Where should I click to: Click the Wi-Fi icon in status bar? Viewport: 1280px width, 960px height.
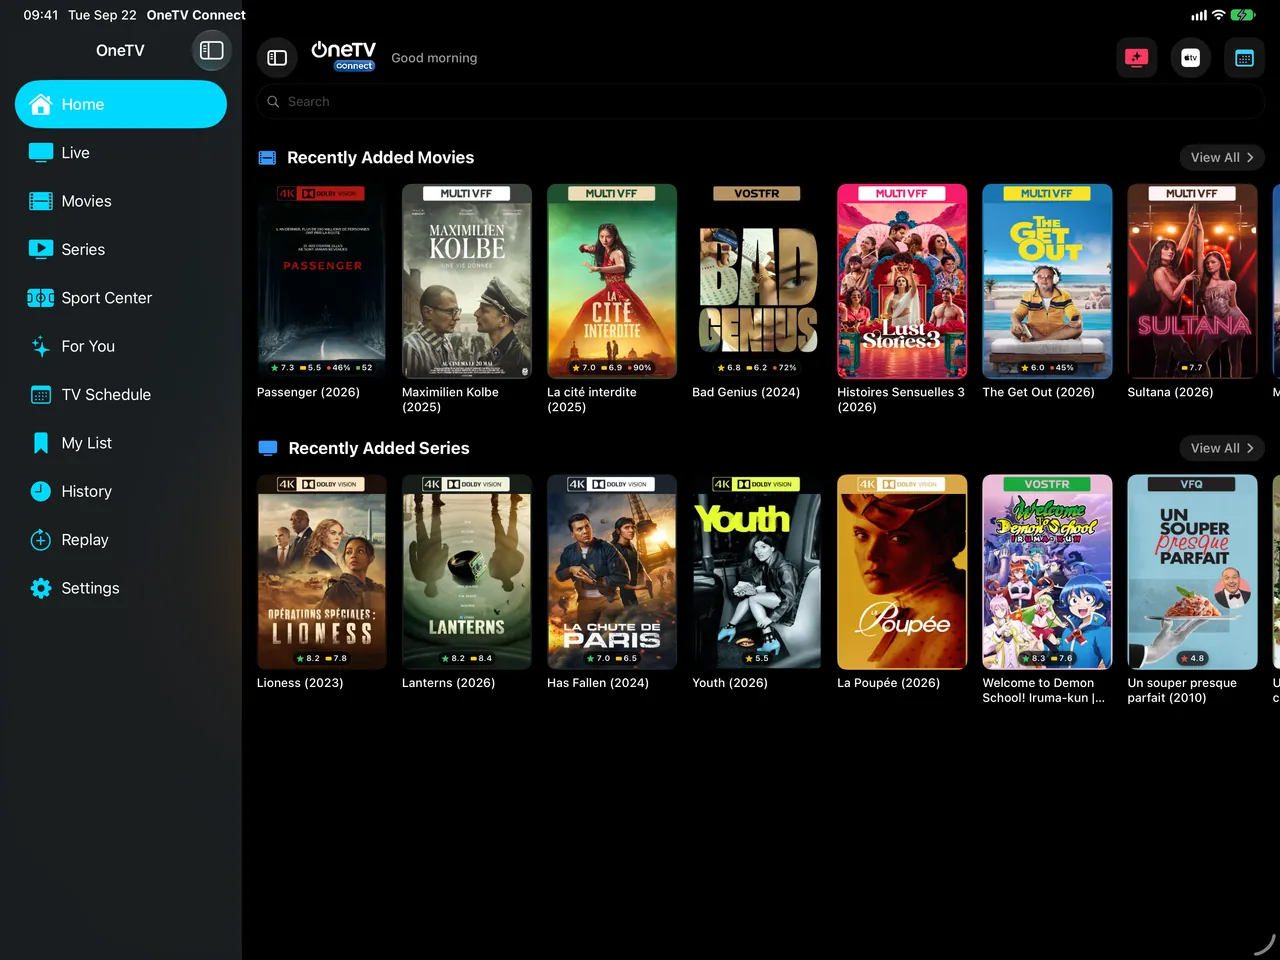[x=1218, y=15]
